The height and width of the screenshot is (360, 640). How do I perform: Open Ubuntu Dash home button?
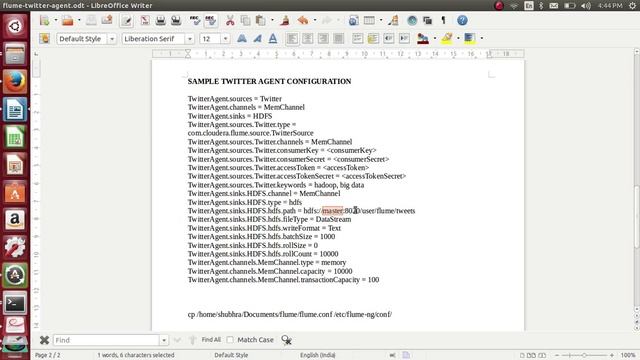coord(15,27)
